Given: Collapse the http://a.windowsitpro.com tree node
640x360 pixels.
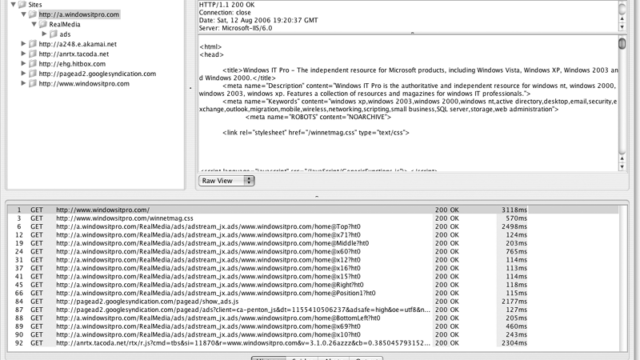Looking at the screenshot, I should 23,14.
